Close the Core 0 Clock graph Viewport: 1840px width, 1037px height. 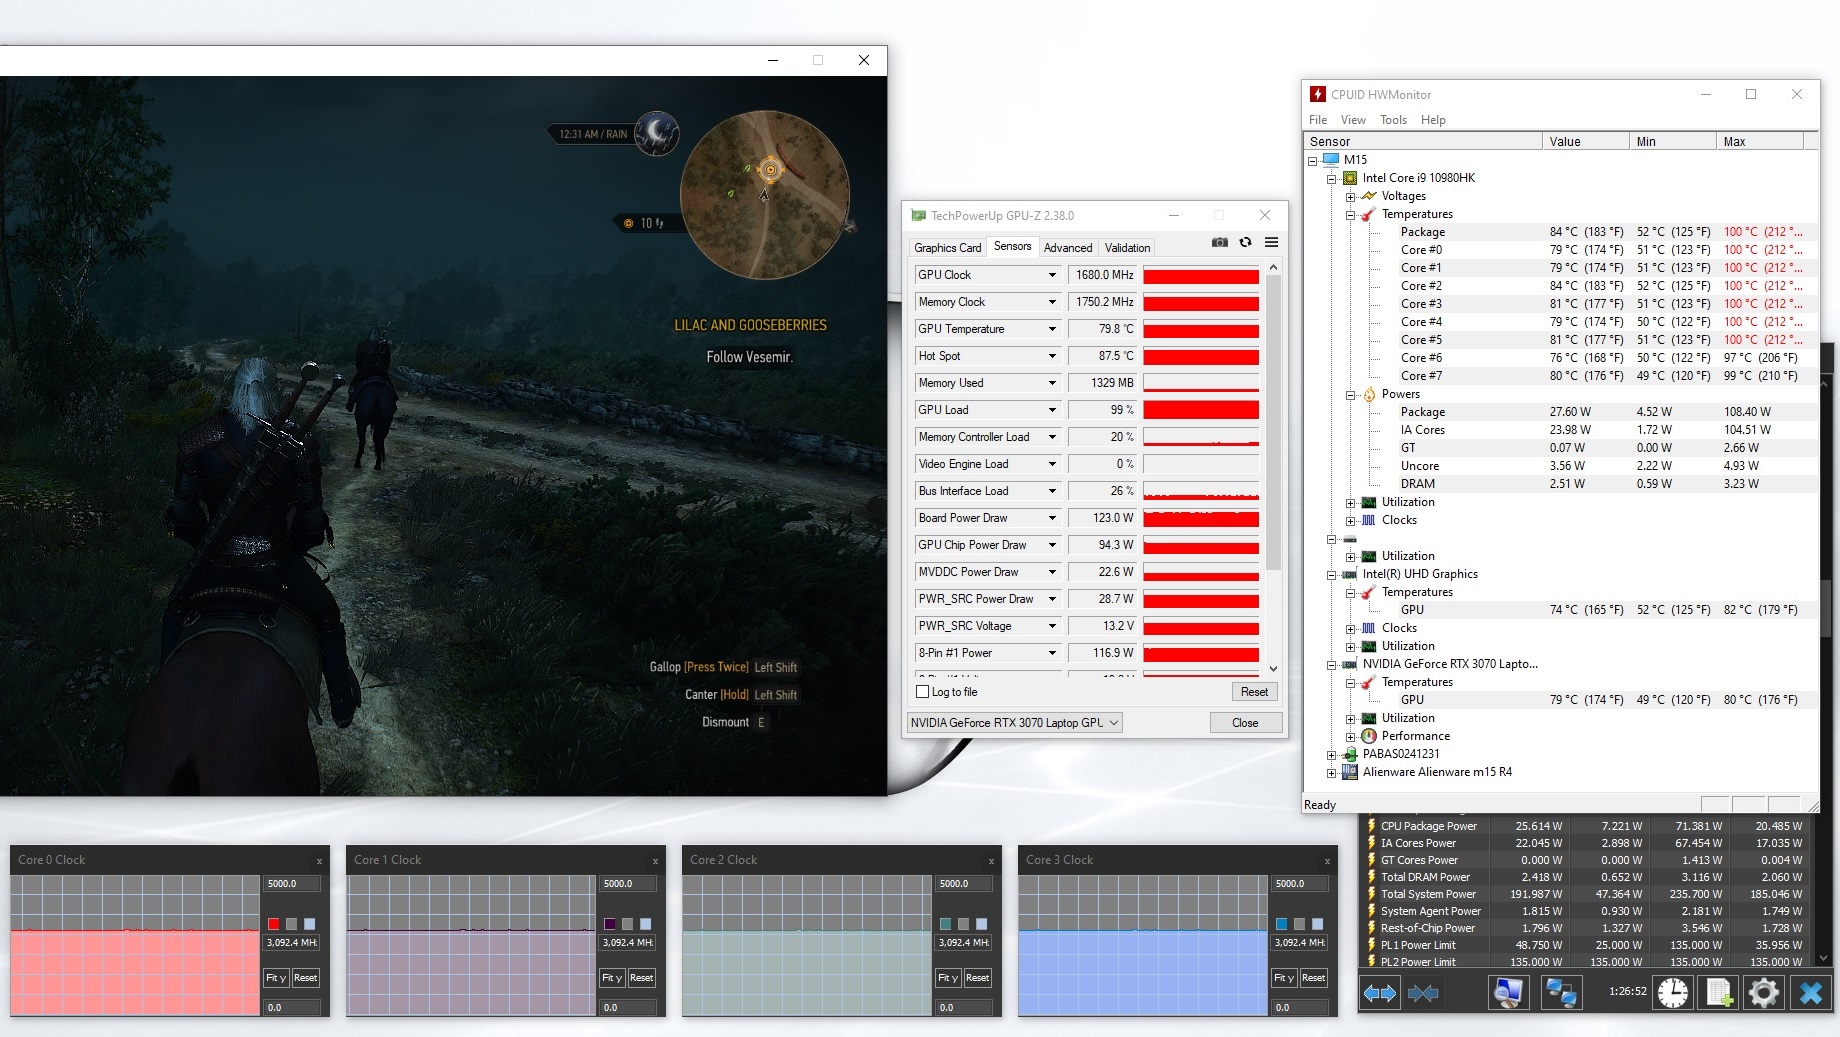point(319,861)
